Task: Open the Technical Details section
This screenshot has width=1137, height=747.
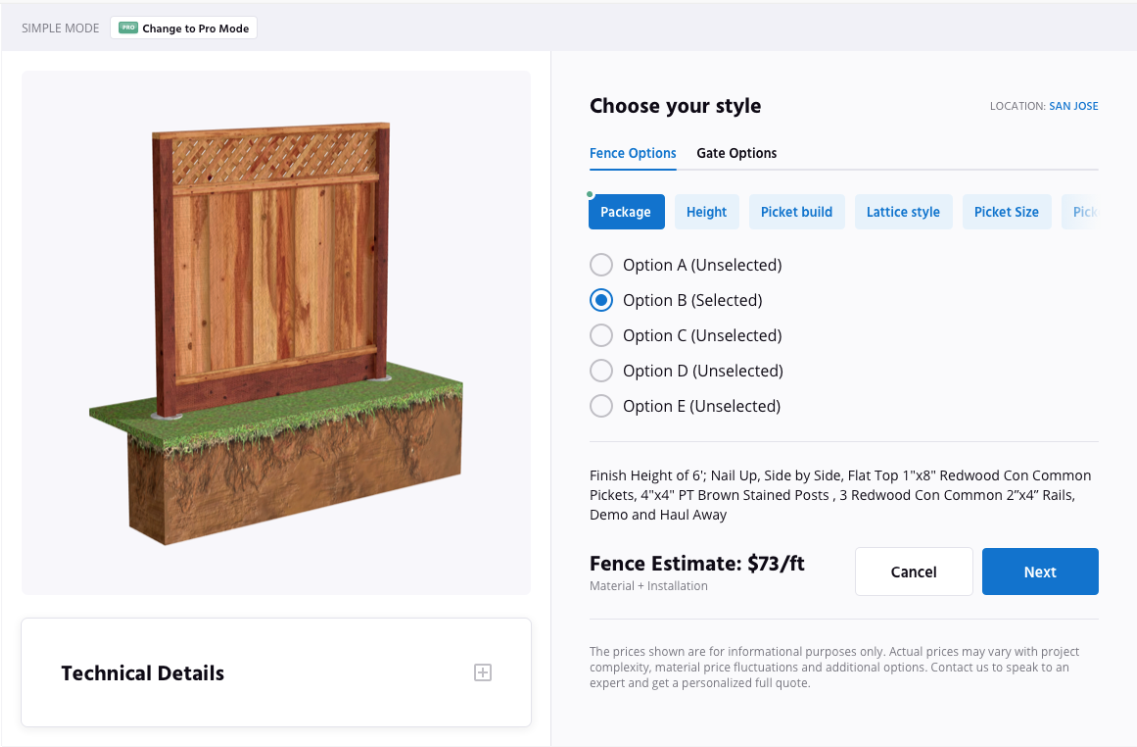Action: 143,673
